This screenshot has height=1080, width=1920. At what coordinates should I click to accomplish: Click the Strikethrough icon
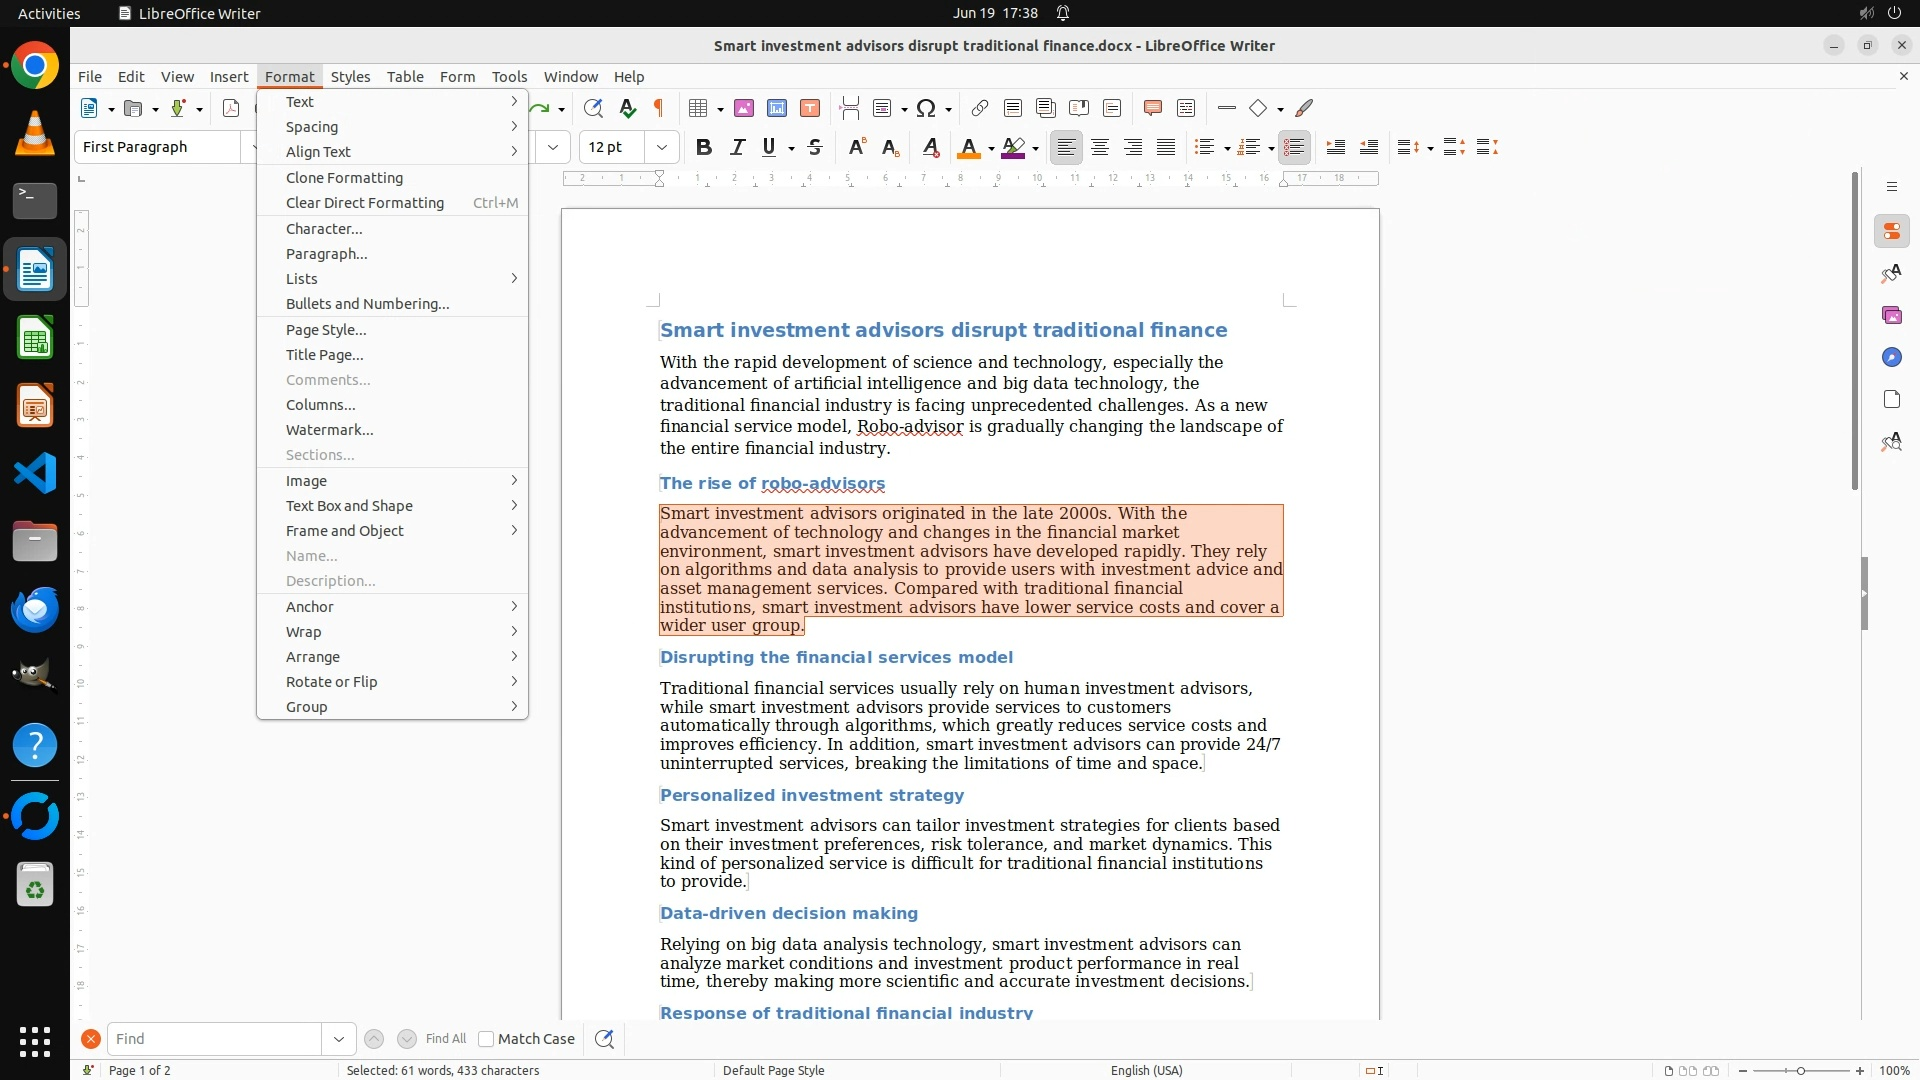pos(815,148)
